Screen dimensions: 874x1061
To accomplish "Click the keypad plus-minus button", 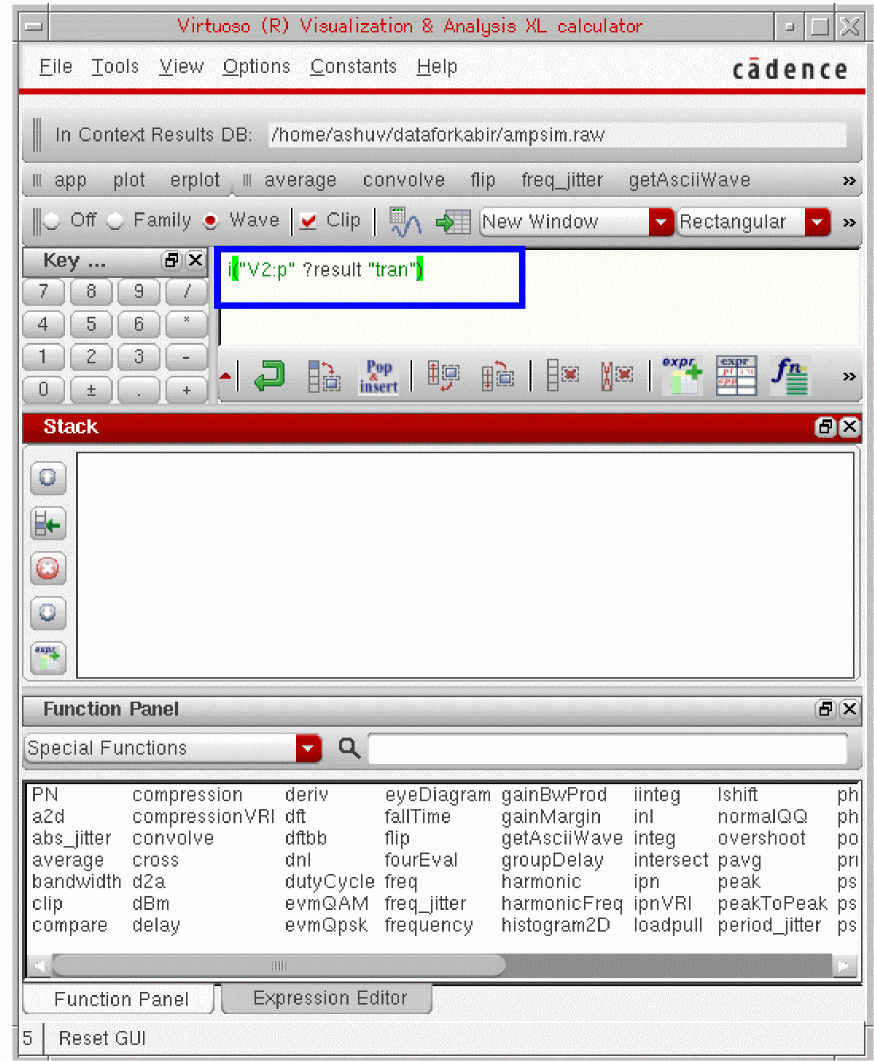I will 91,390.
